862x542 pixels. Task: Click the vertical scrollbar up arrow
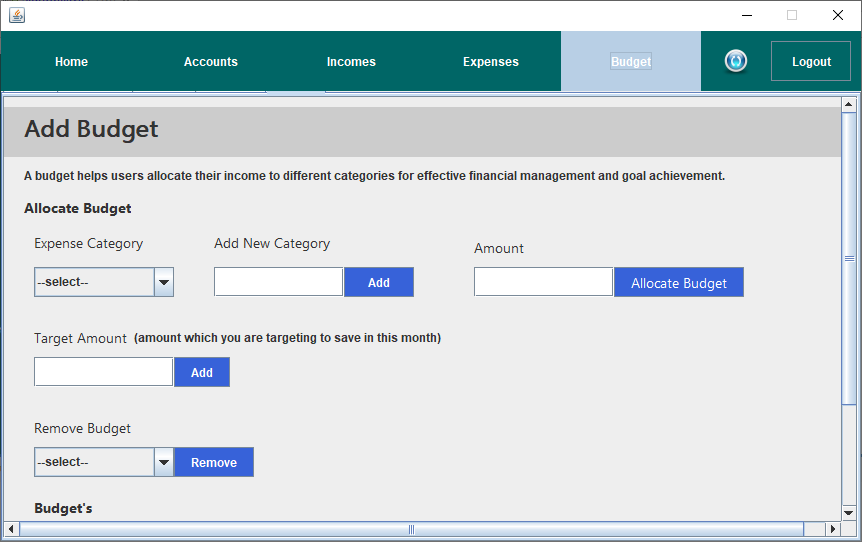(848, 104)
